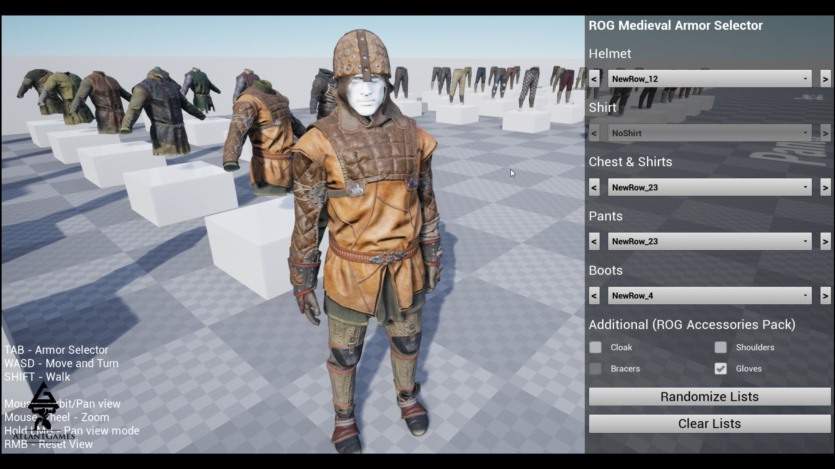The image size is (835, 469).
Task: Select next Boots option arrow
Action: 825,295
